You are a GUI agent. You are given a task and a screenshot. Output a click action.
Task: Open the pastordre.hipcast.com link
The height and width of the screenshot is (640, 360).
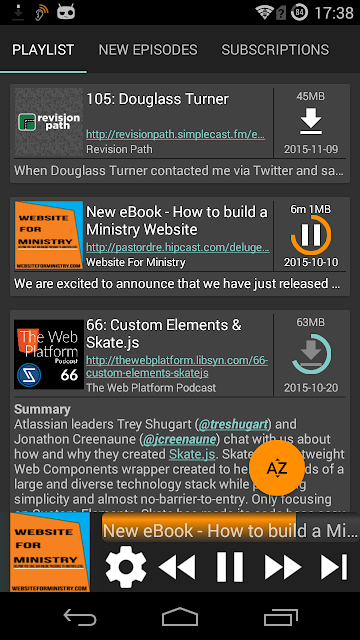[x=178, y=247]
